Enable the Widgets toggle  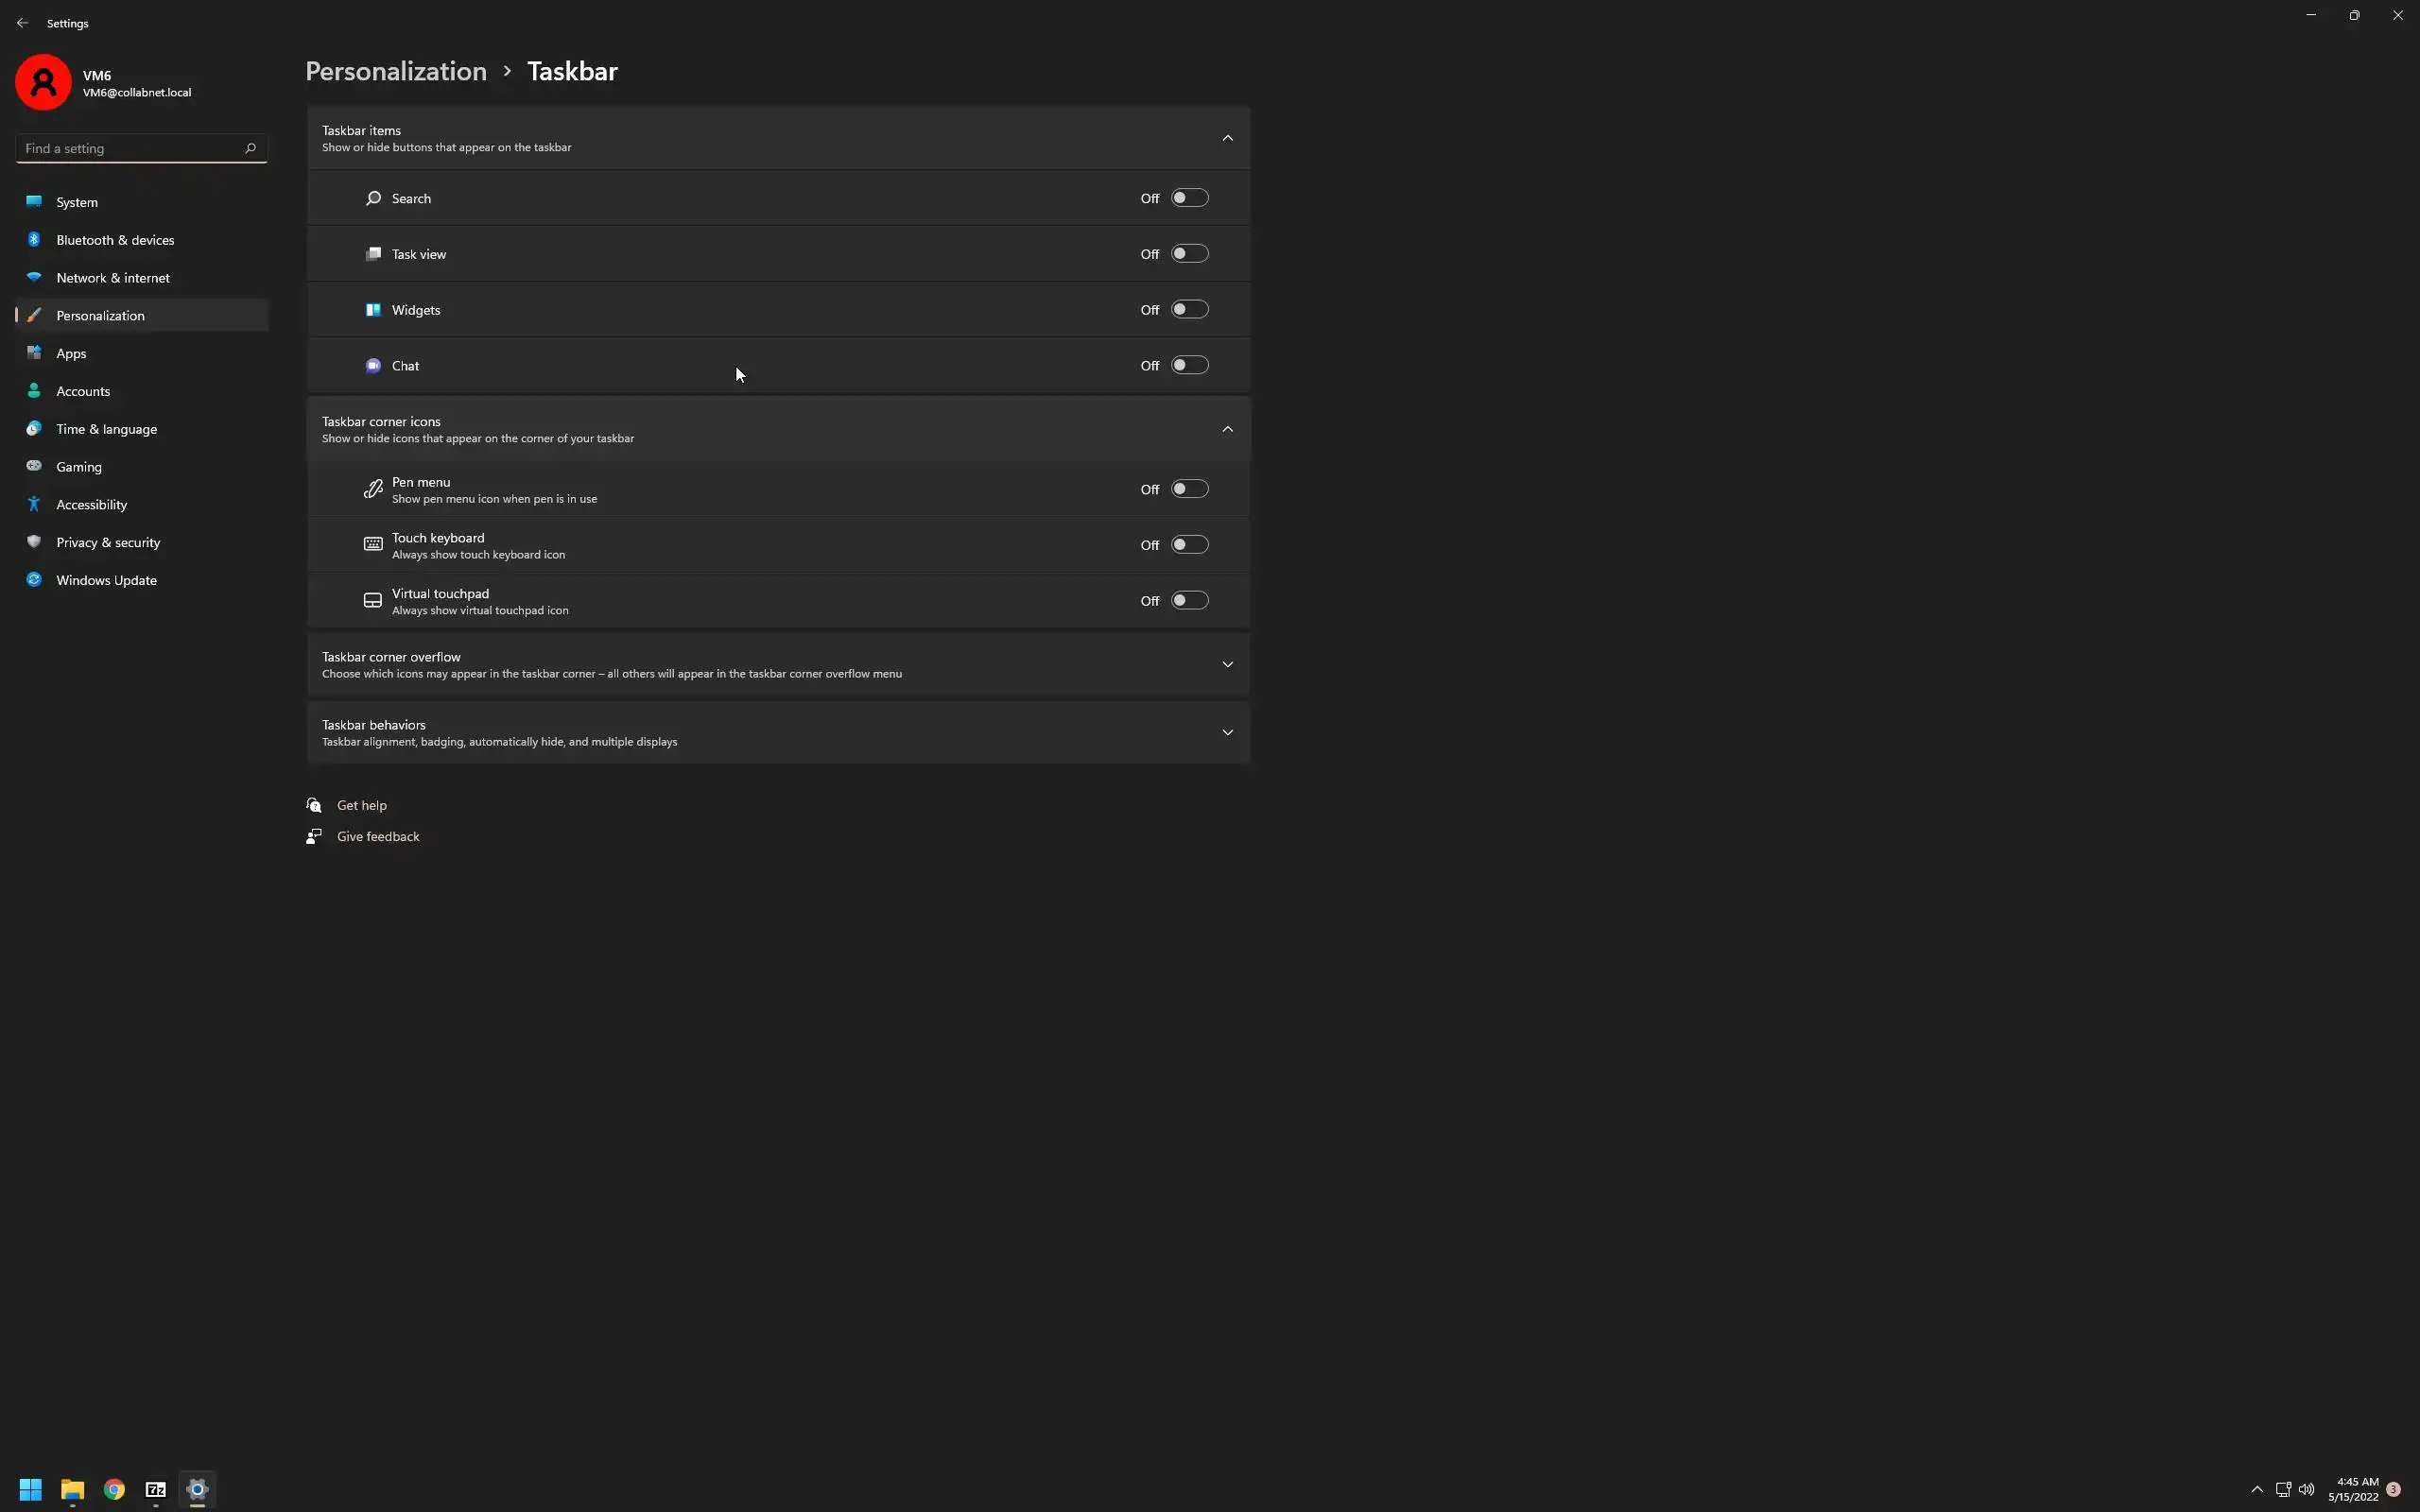[x=1189, y=310]
